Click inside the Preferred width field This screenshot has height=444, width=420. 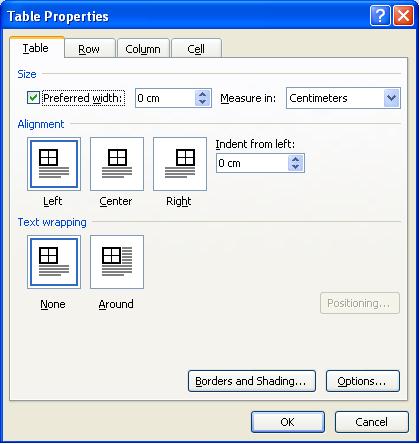click(165, 98)
